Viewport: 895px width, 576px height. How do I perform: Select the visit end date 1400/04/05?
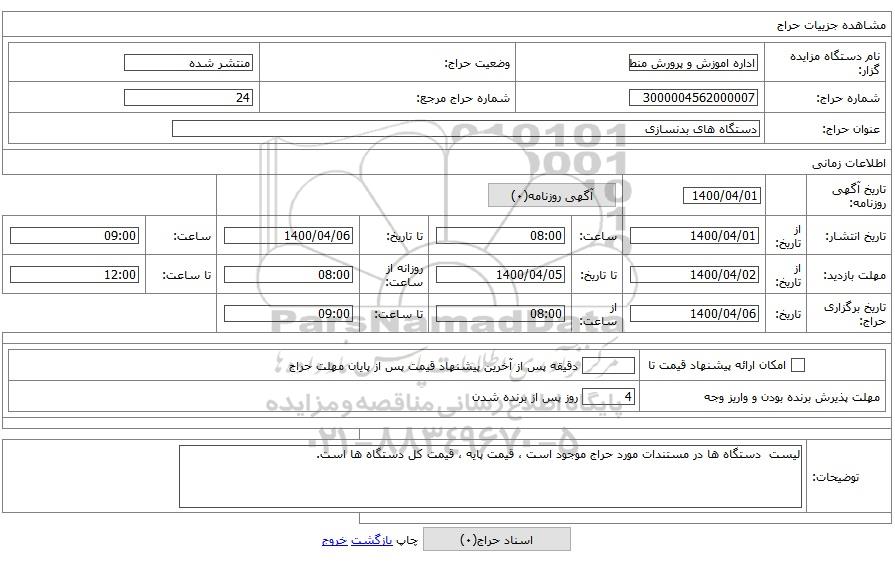click(501, 275)
